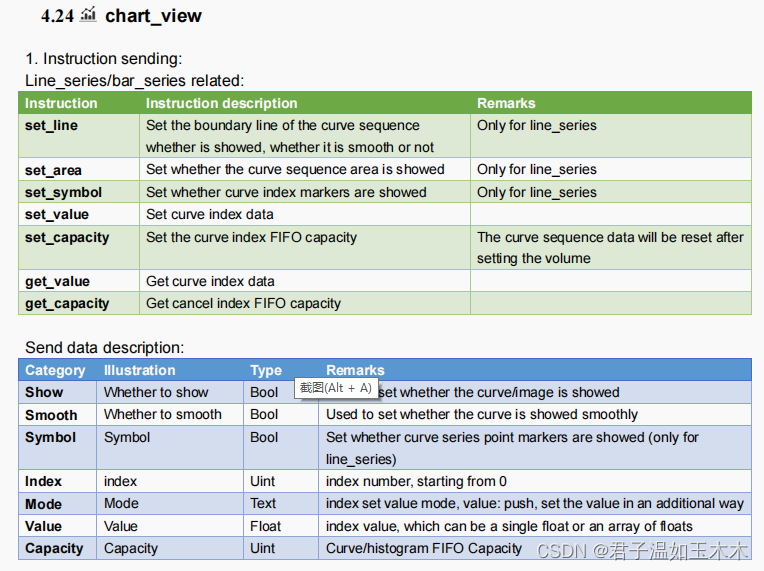The width and height of the screenshot is (764, 571).
Task: Click the 'Instruction description' column header
Action: coord(221,103)
